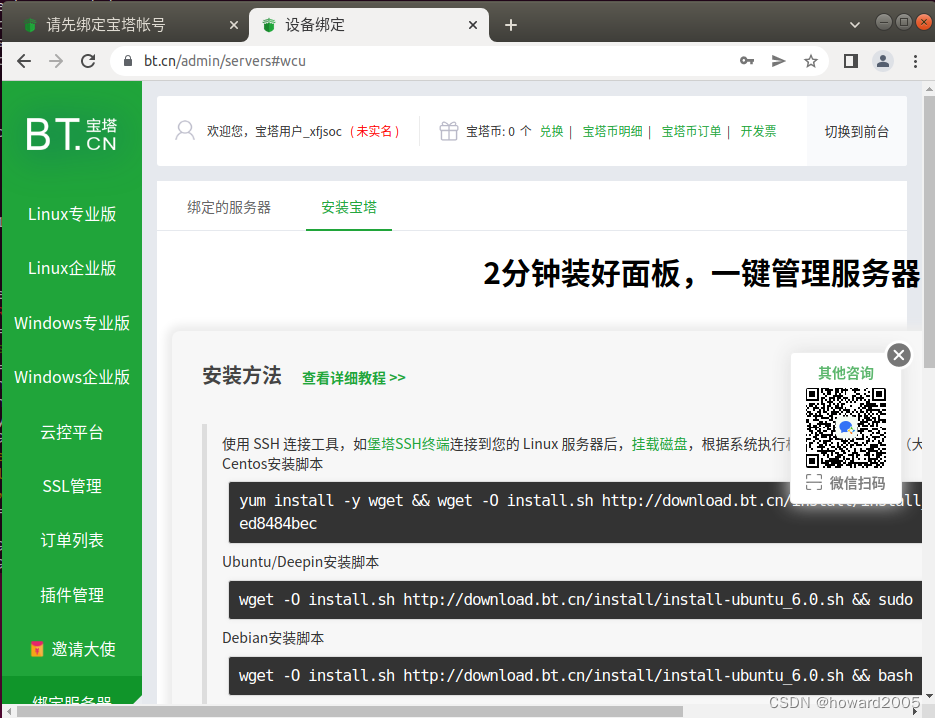935x718 pixels.
Task: Open the Chrome profile avatar
Action: tap(883, 61)
